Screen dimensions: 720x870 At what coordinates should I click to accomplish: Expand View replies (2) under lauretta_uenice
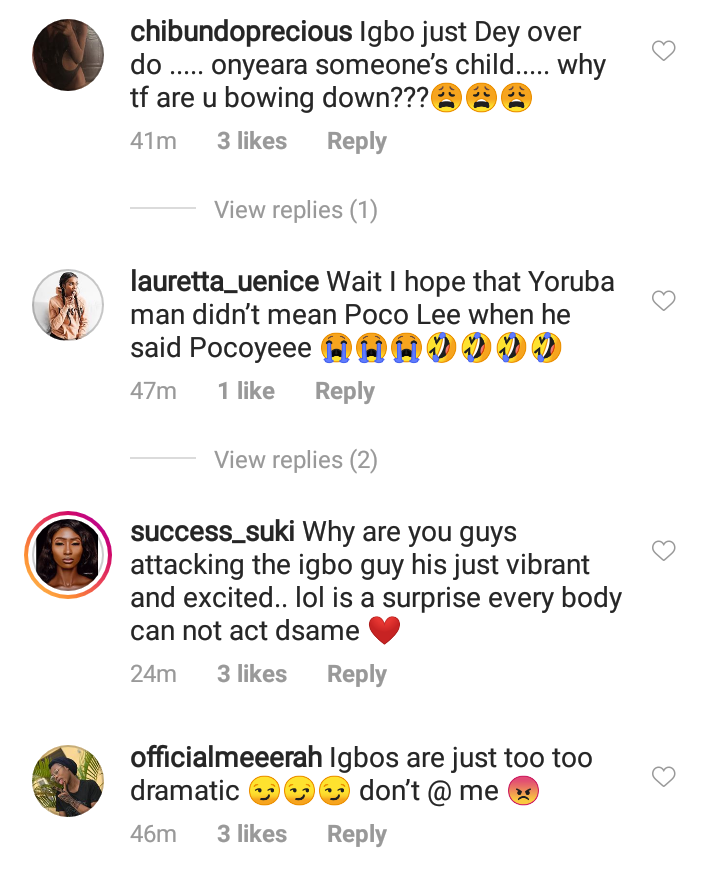click(x=295, y=460)
